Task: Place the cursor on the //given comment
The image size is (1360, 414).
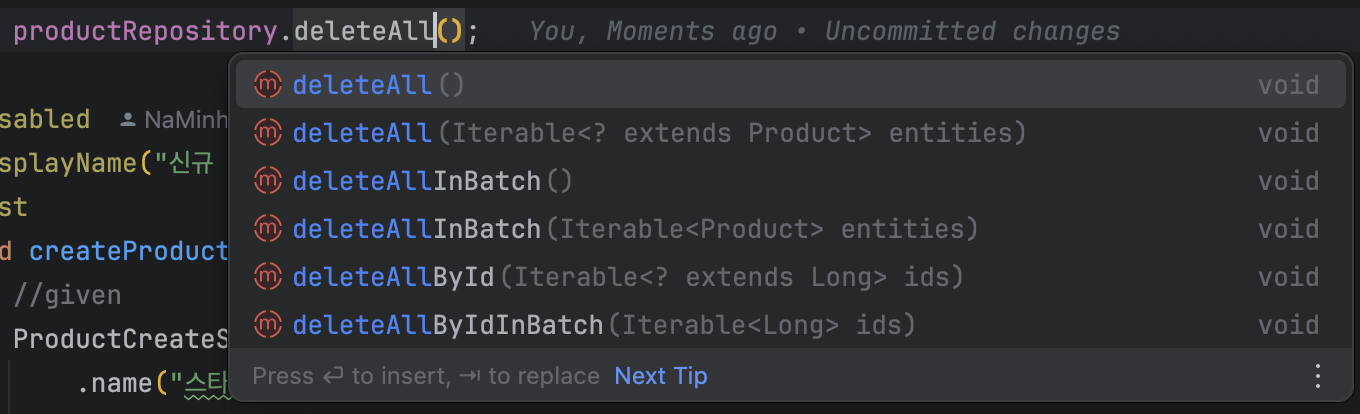Action: pos(67,296)
